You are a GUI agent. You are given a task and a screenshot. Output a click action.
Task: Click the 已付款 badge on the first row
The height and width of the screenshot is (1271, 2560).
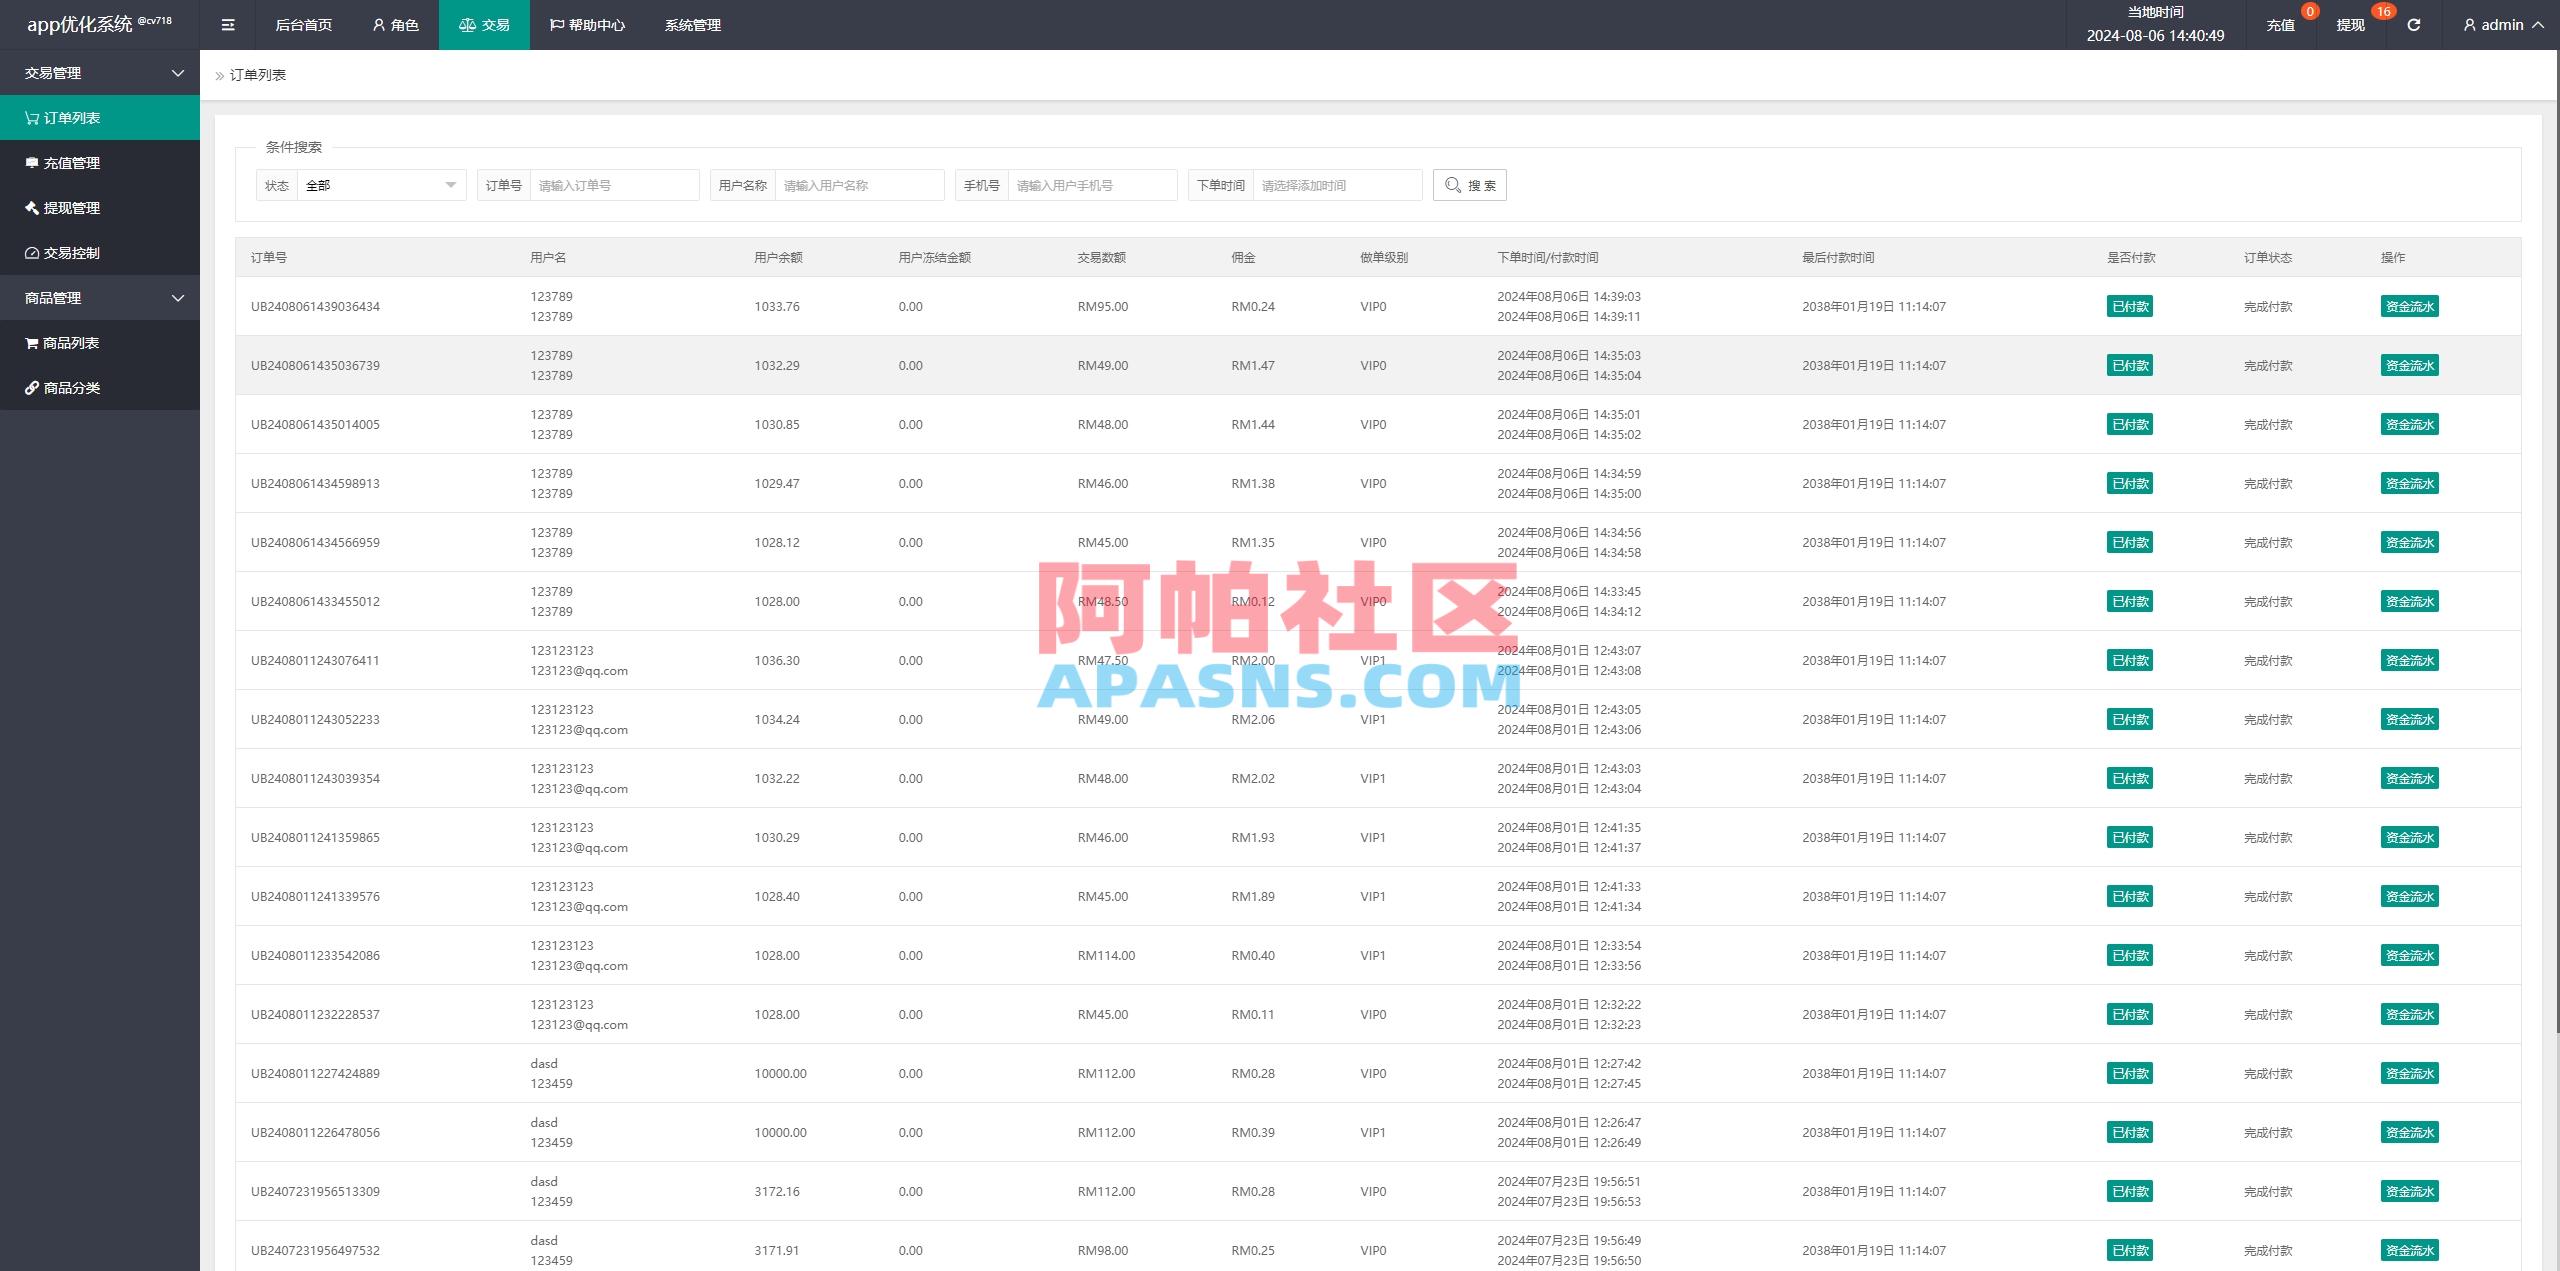coord(2128,306)
